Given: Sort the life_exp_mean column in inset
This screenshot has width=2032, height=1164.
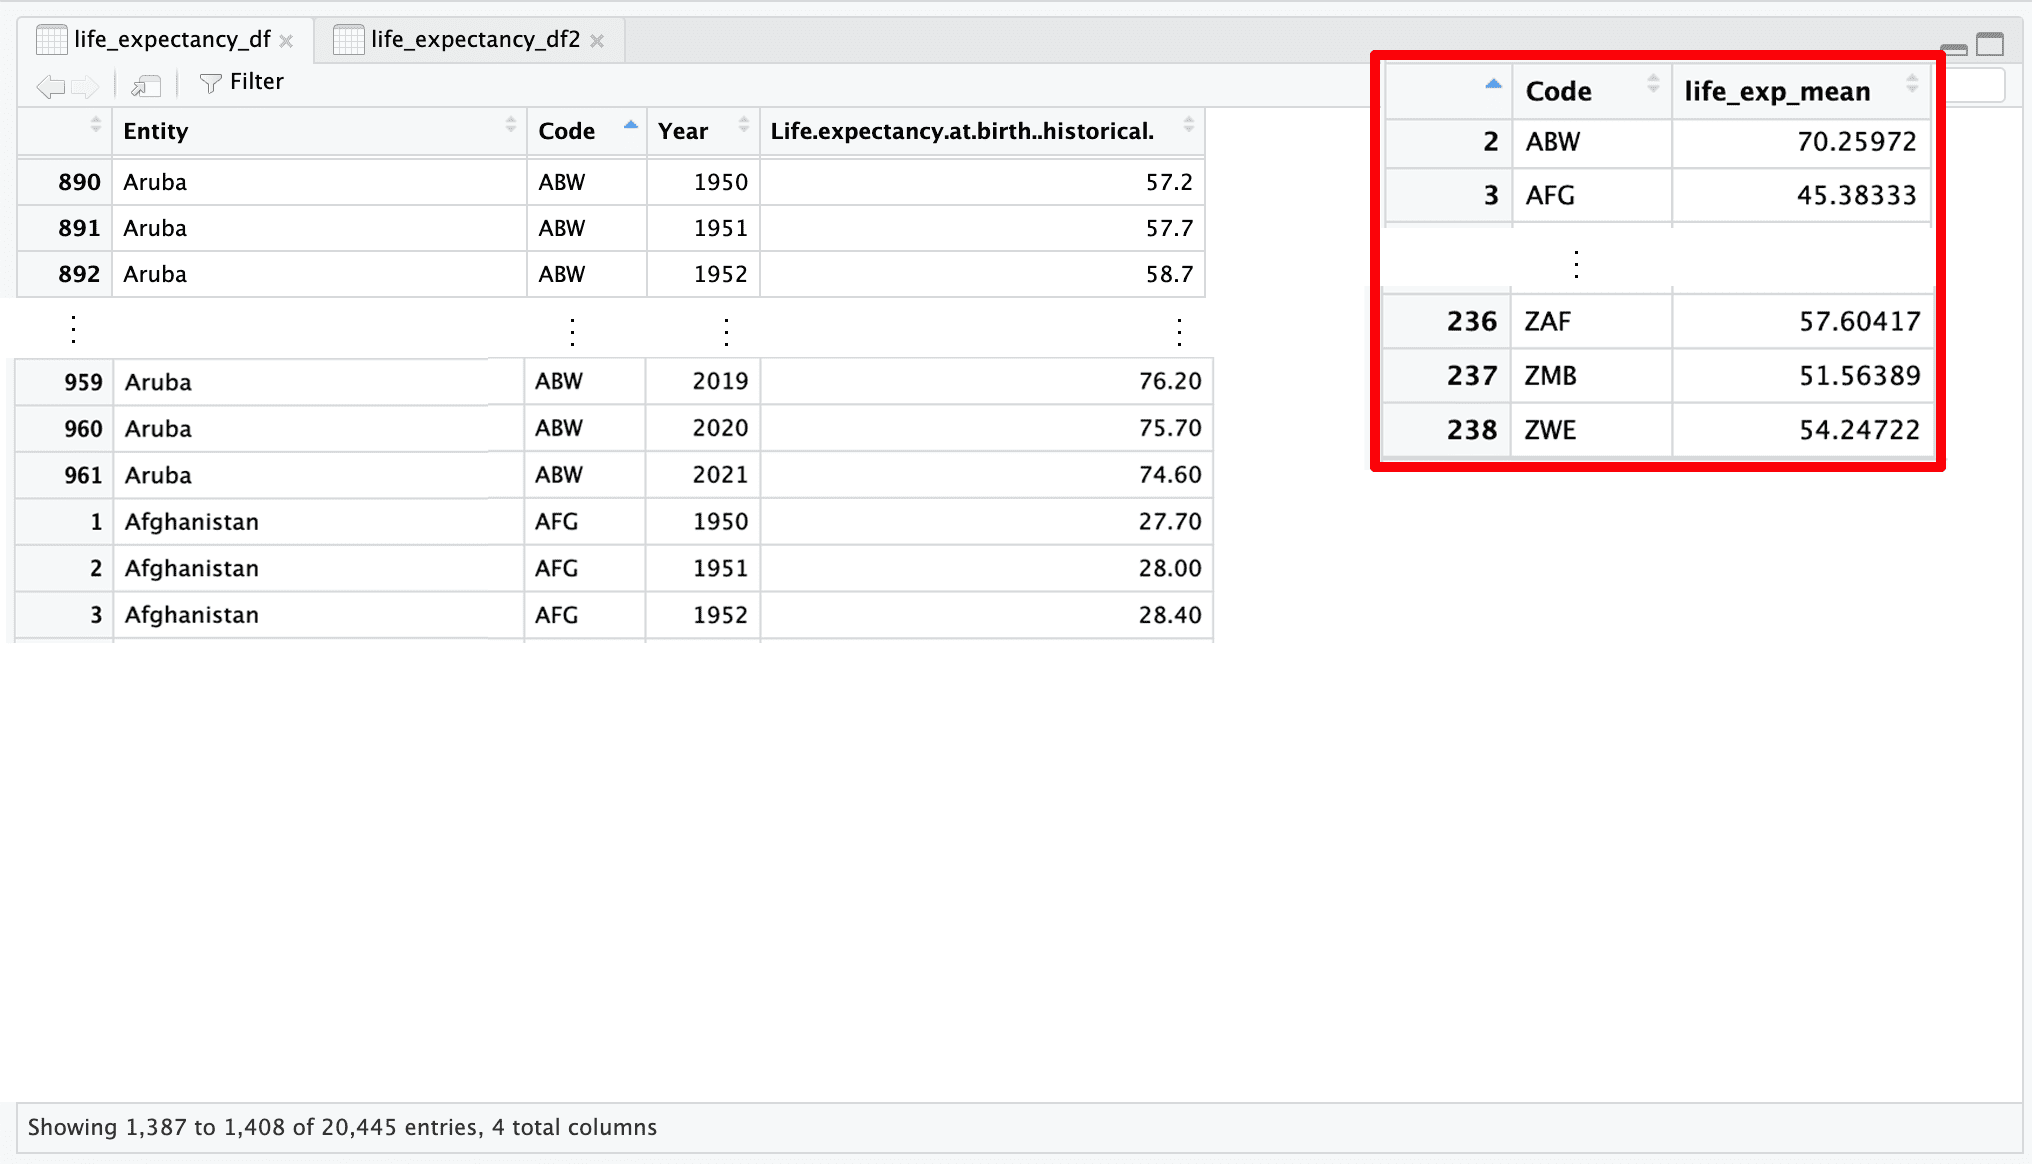Looking at the screenshot, I should (x=1911, y=84).
